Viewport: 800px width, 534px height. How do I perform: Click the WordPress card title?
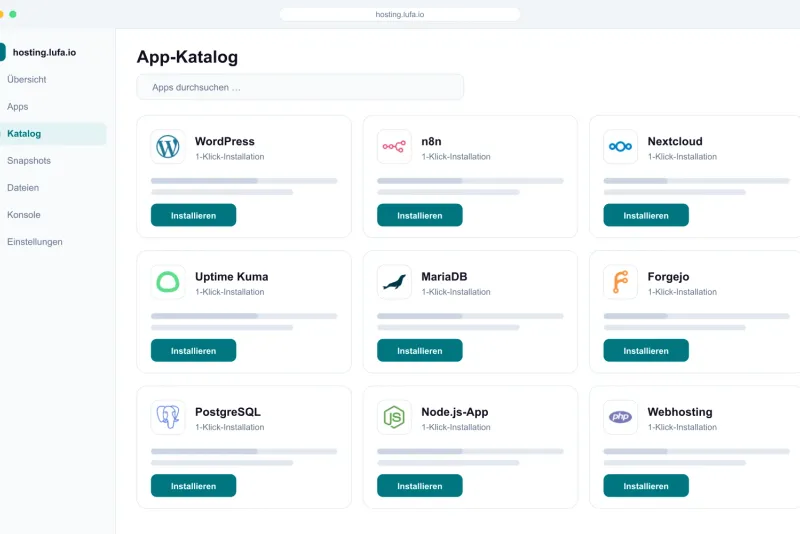[224, 141]
